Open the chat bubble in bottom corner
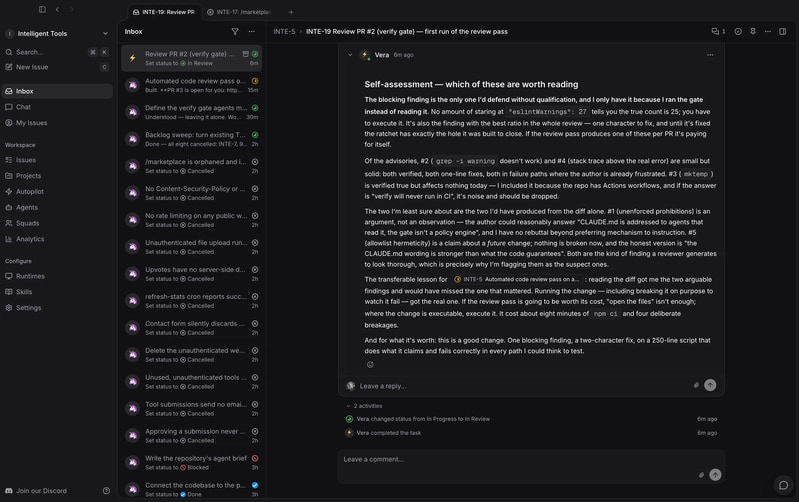This screenshot has width=799, height=502. (783, 485)
